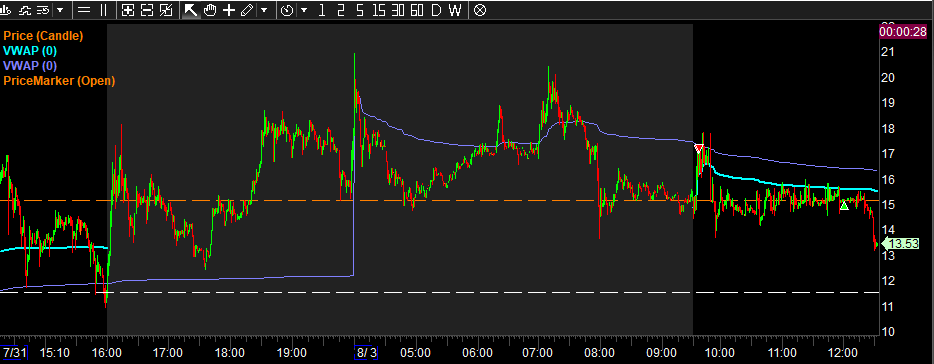Add a horizontal line tool
Screen dimensions: 934x364
point(84,10)
